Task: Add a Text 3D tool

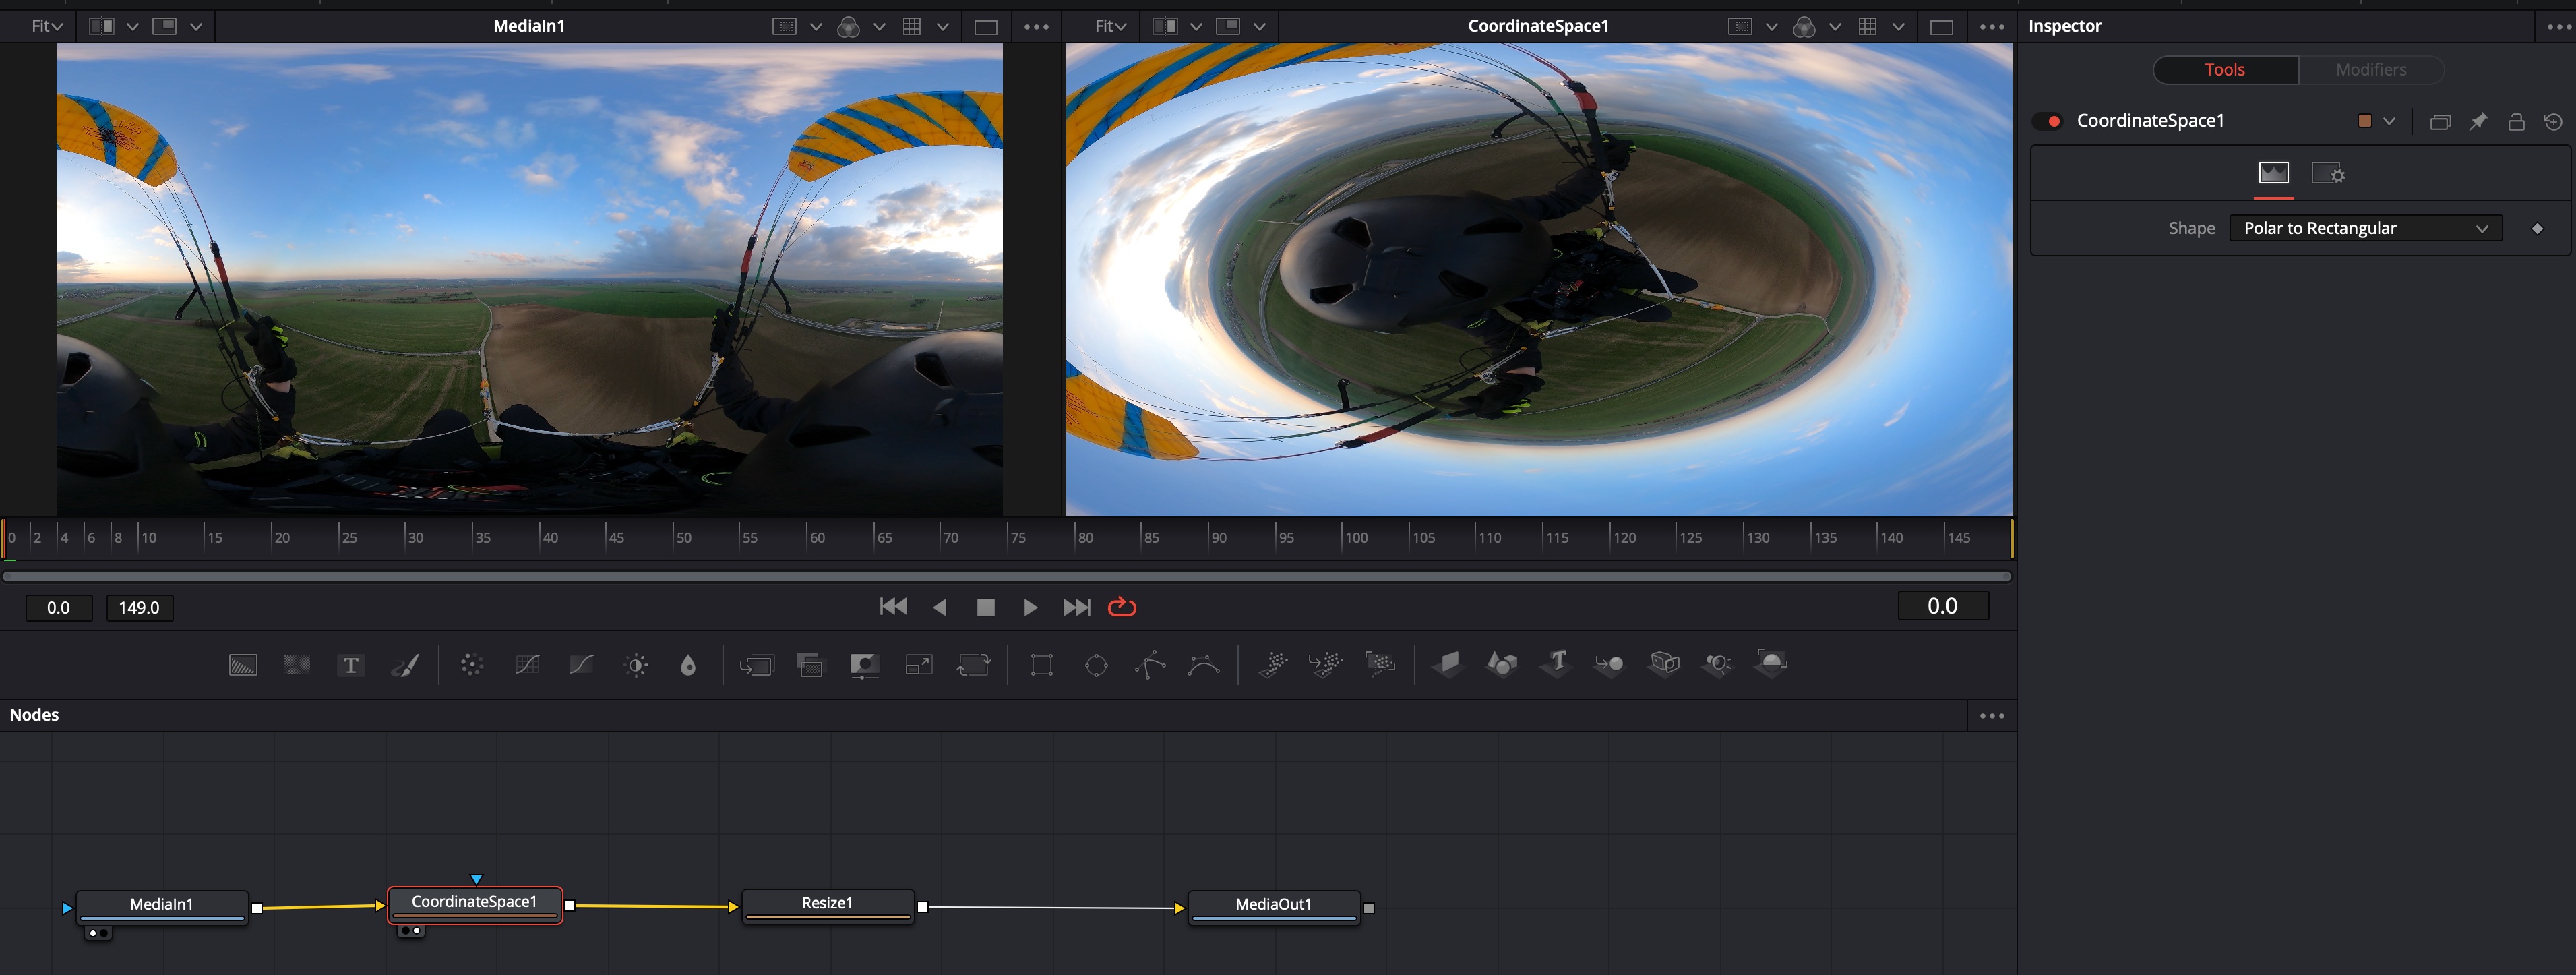Action: point(1556,664)
